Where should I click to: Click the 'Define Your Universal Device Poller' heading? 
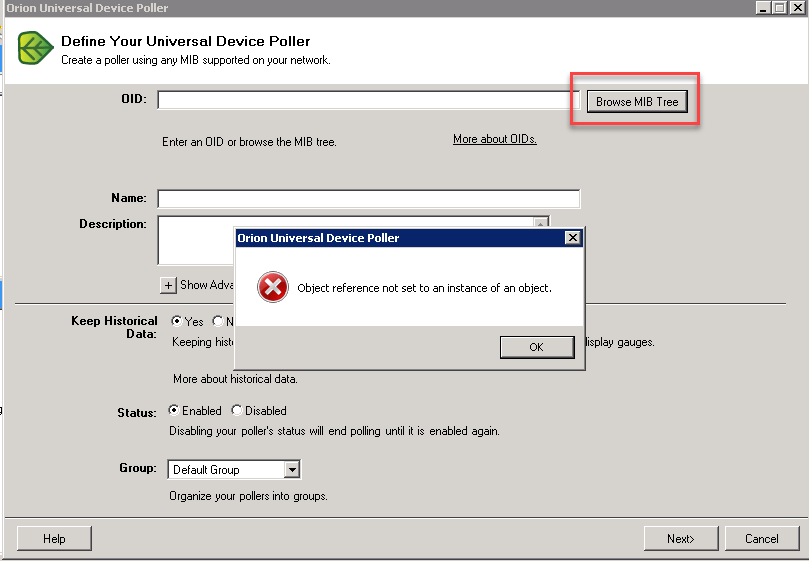click(x=186, y=41)
